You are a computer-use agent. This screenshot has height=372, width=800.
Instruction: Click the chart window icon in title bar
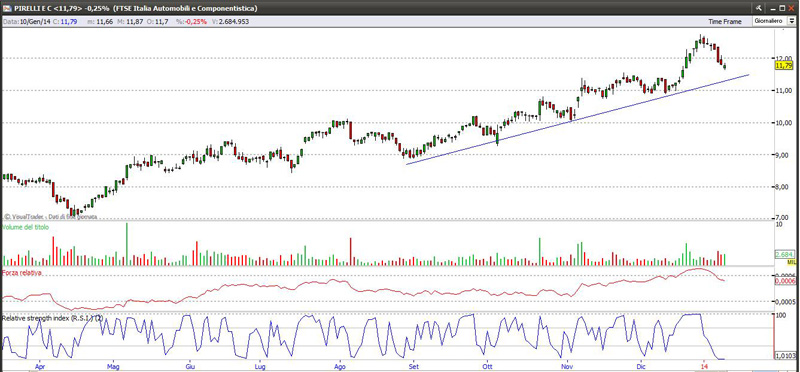pyautogui.click(x=6, y=9)
